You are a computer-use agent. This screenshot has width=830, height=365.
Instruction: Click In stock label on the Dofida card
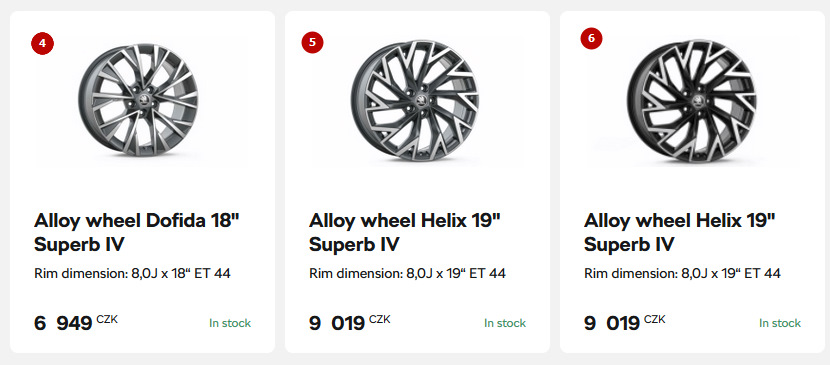[x=230, y=323]
